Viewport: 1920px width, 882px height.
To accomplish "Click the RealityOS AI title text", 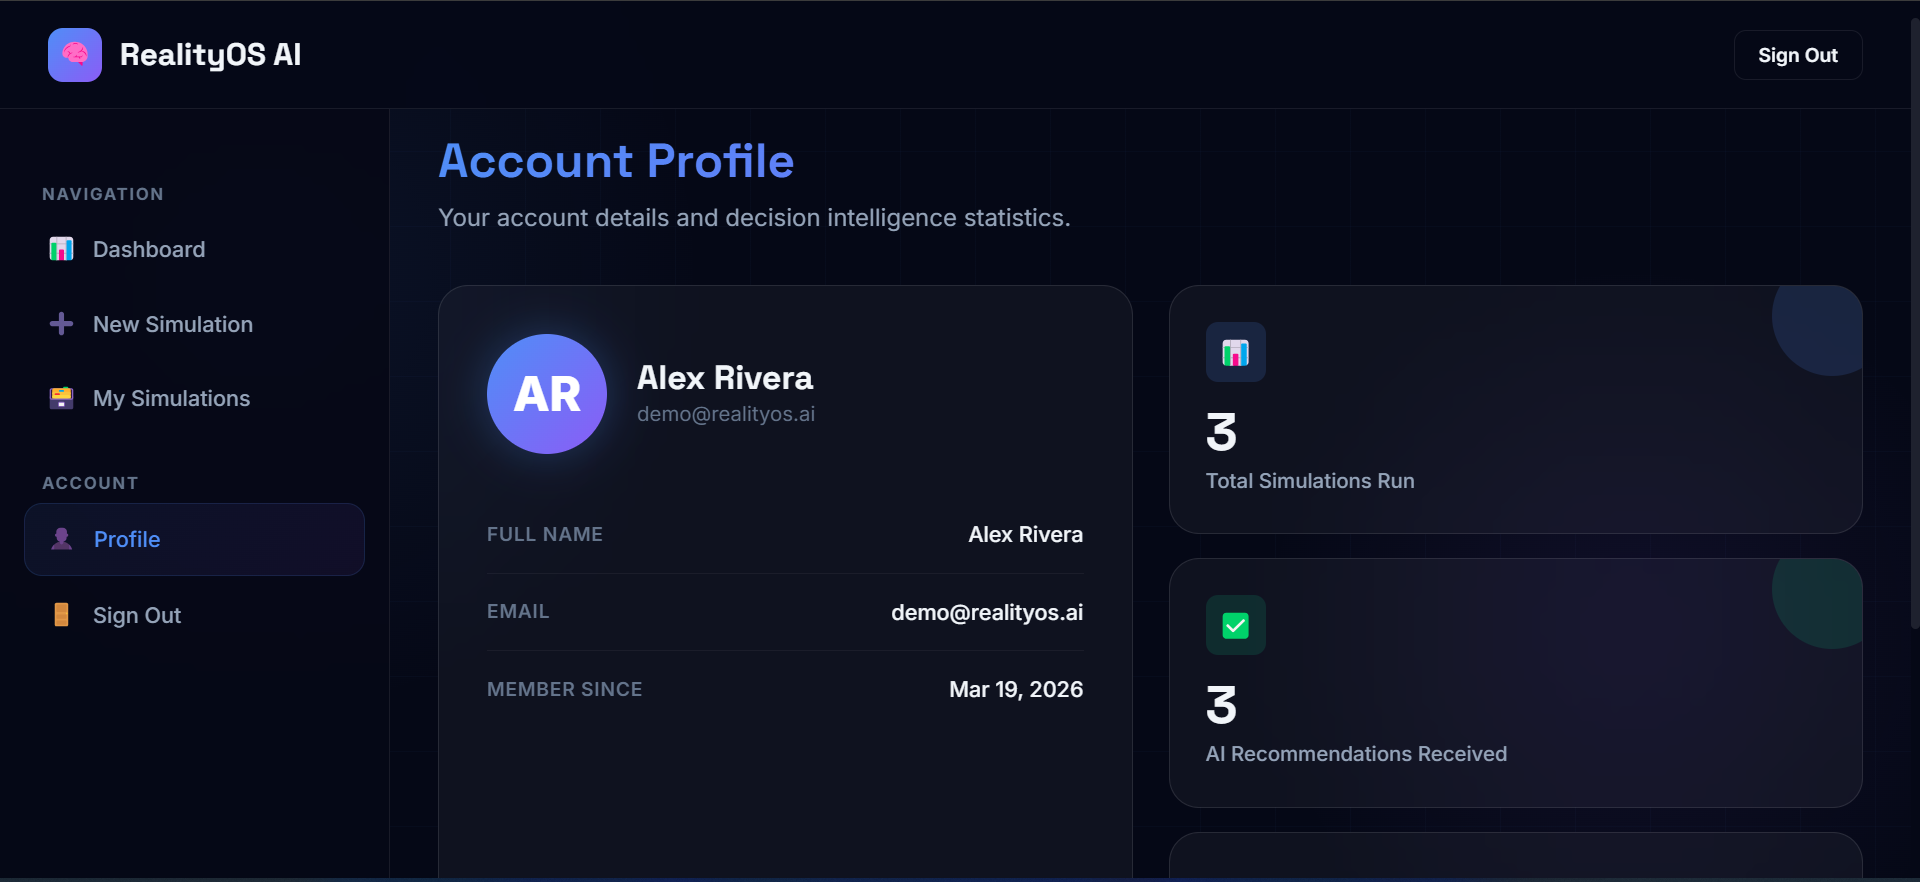I will pos(210,55).
